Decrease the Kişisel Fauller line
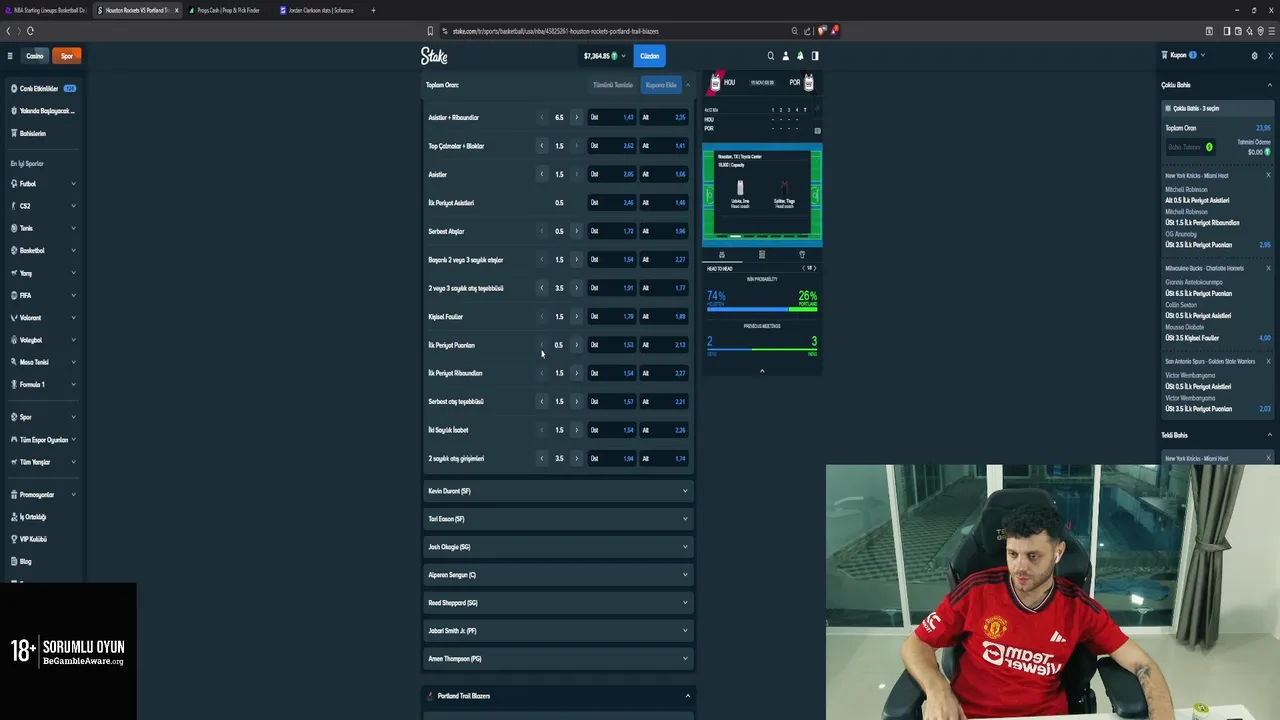The image size is (1280, 720). tap(542, 316)
